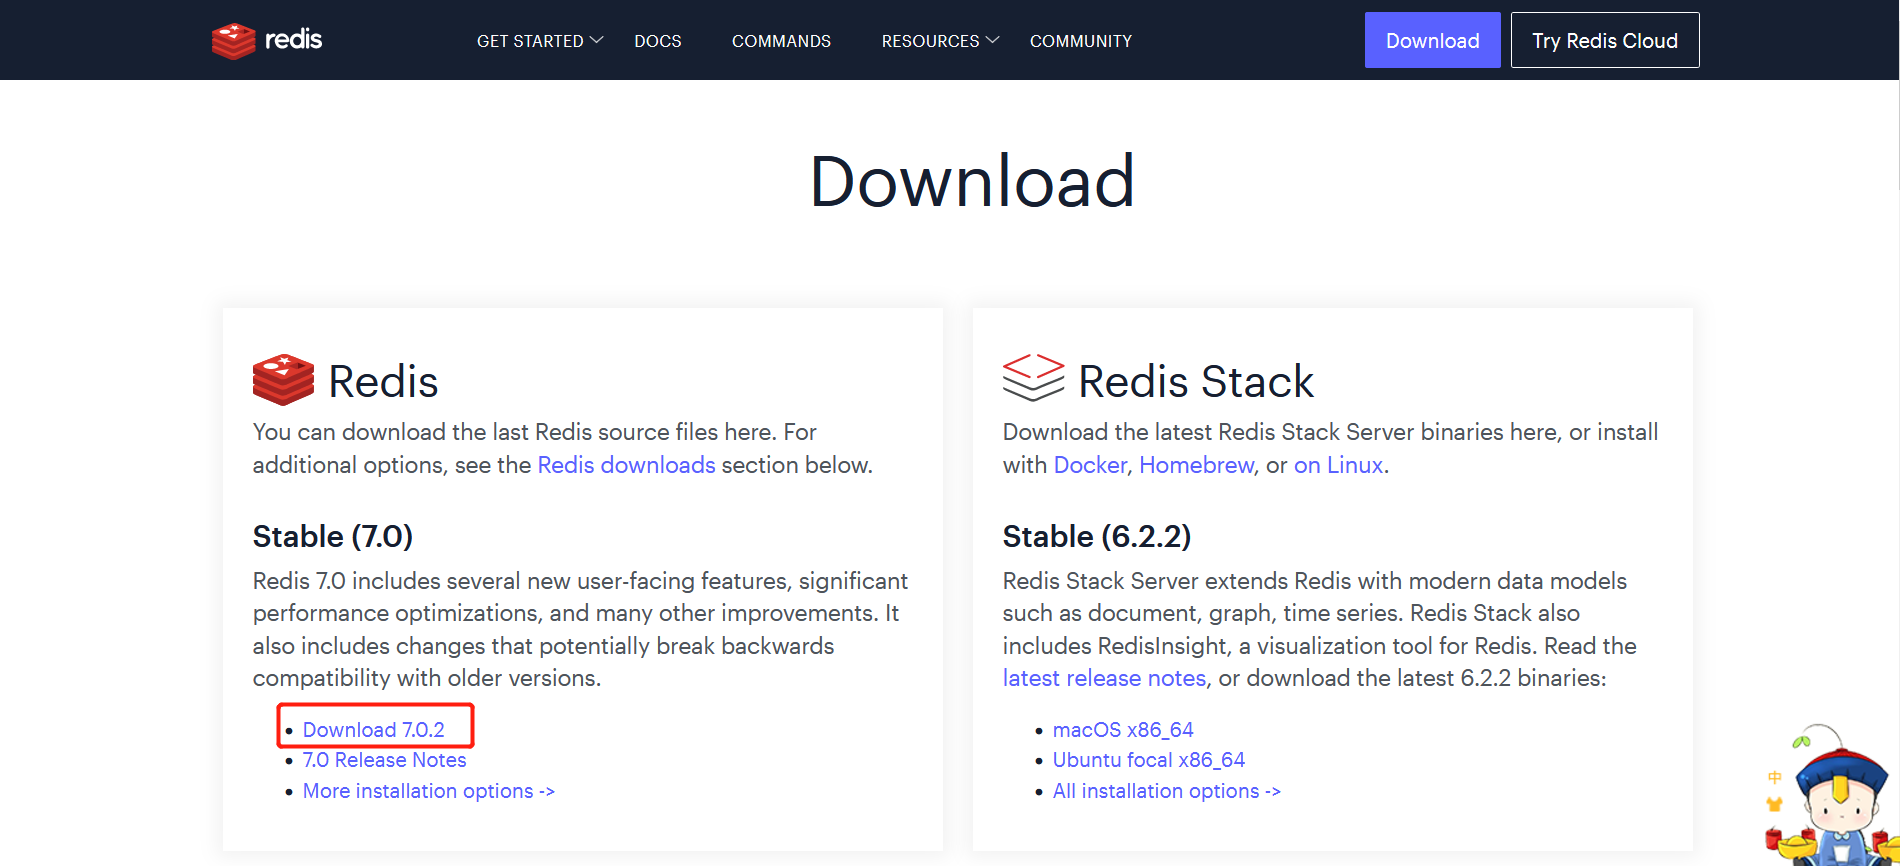The image size is (1900, 866).
Task: Open the 7.0 Release Notes link
Action: 384,760
